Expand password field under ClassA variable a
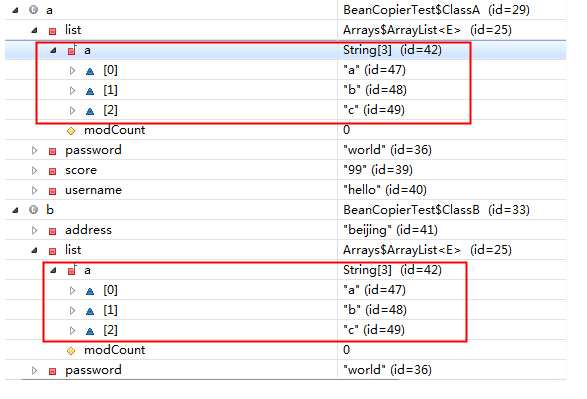 click(34, 150)
